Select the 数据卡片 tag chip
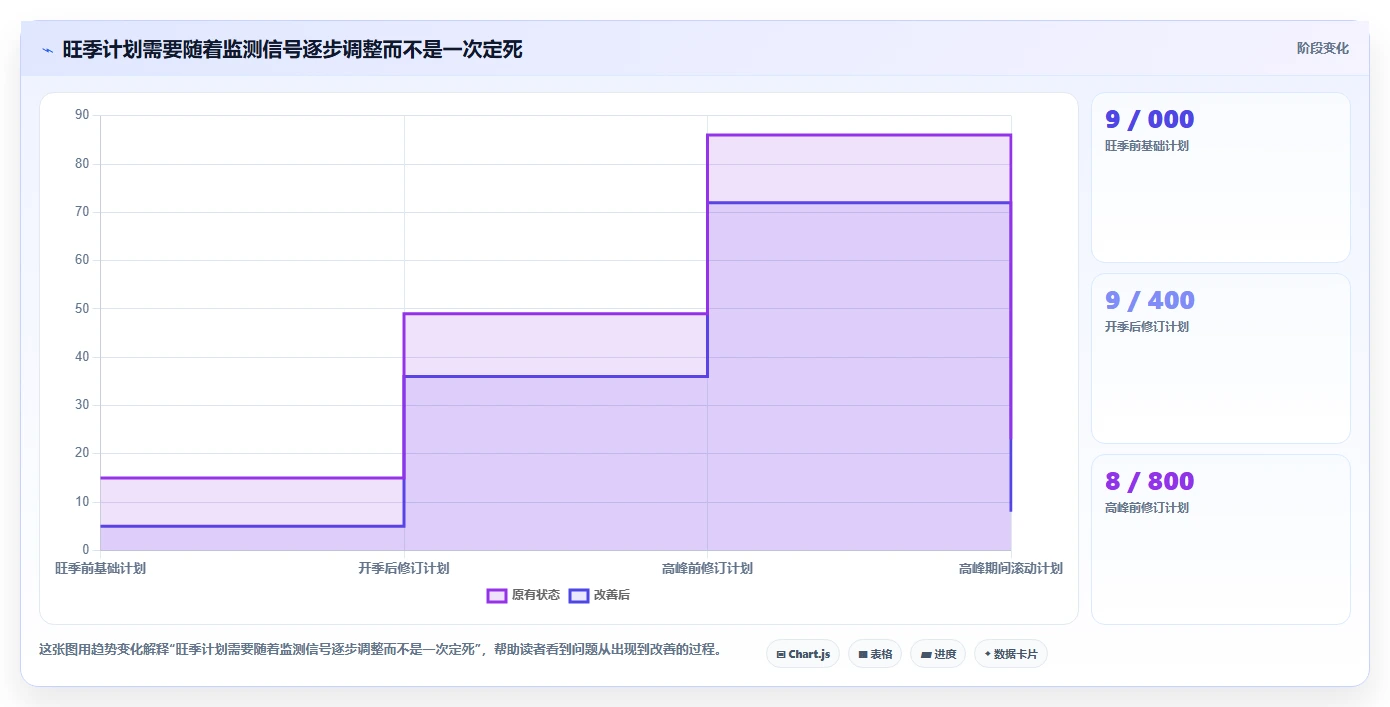Screen dimensions: 1390x707 [1011, 654]
